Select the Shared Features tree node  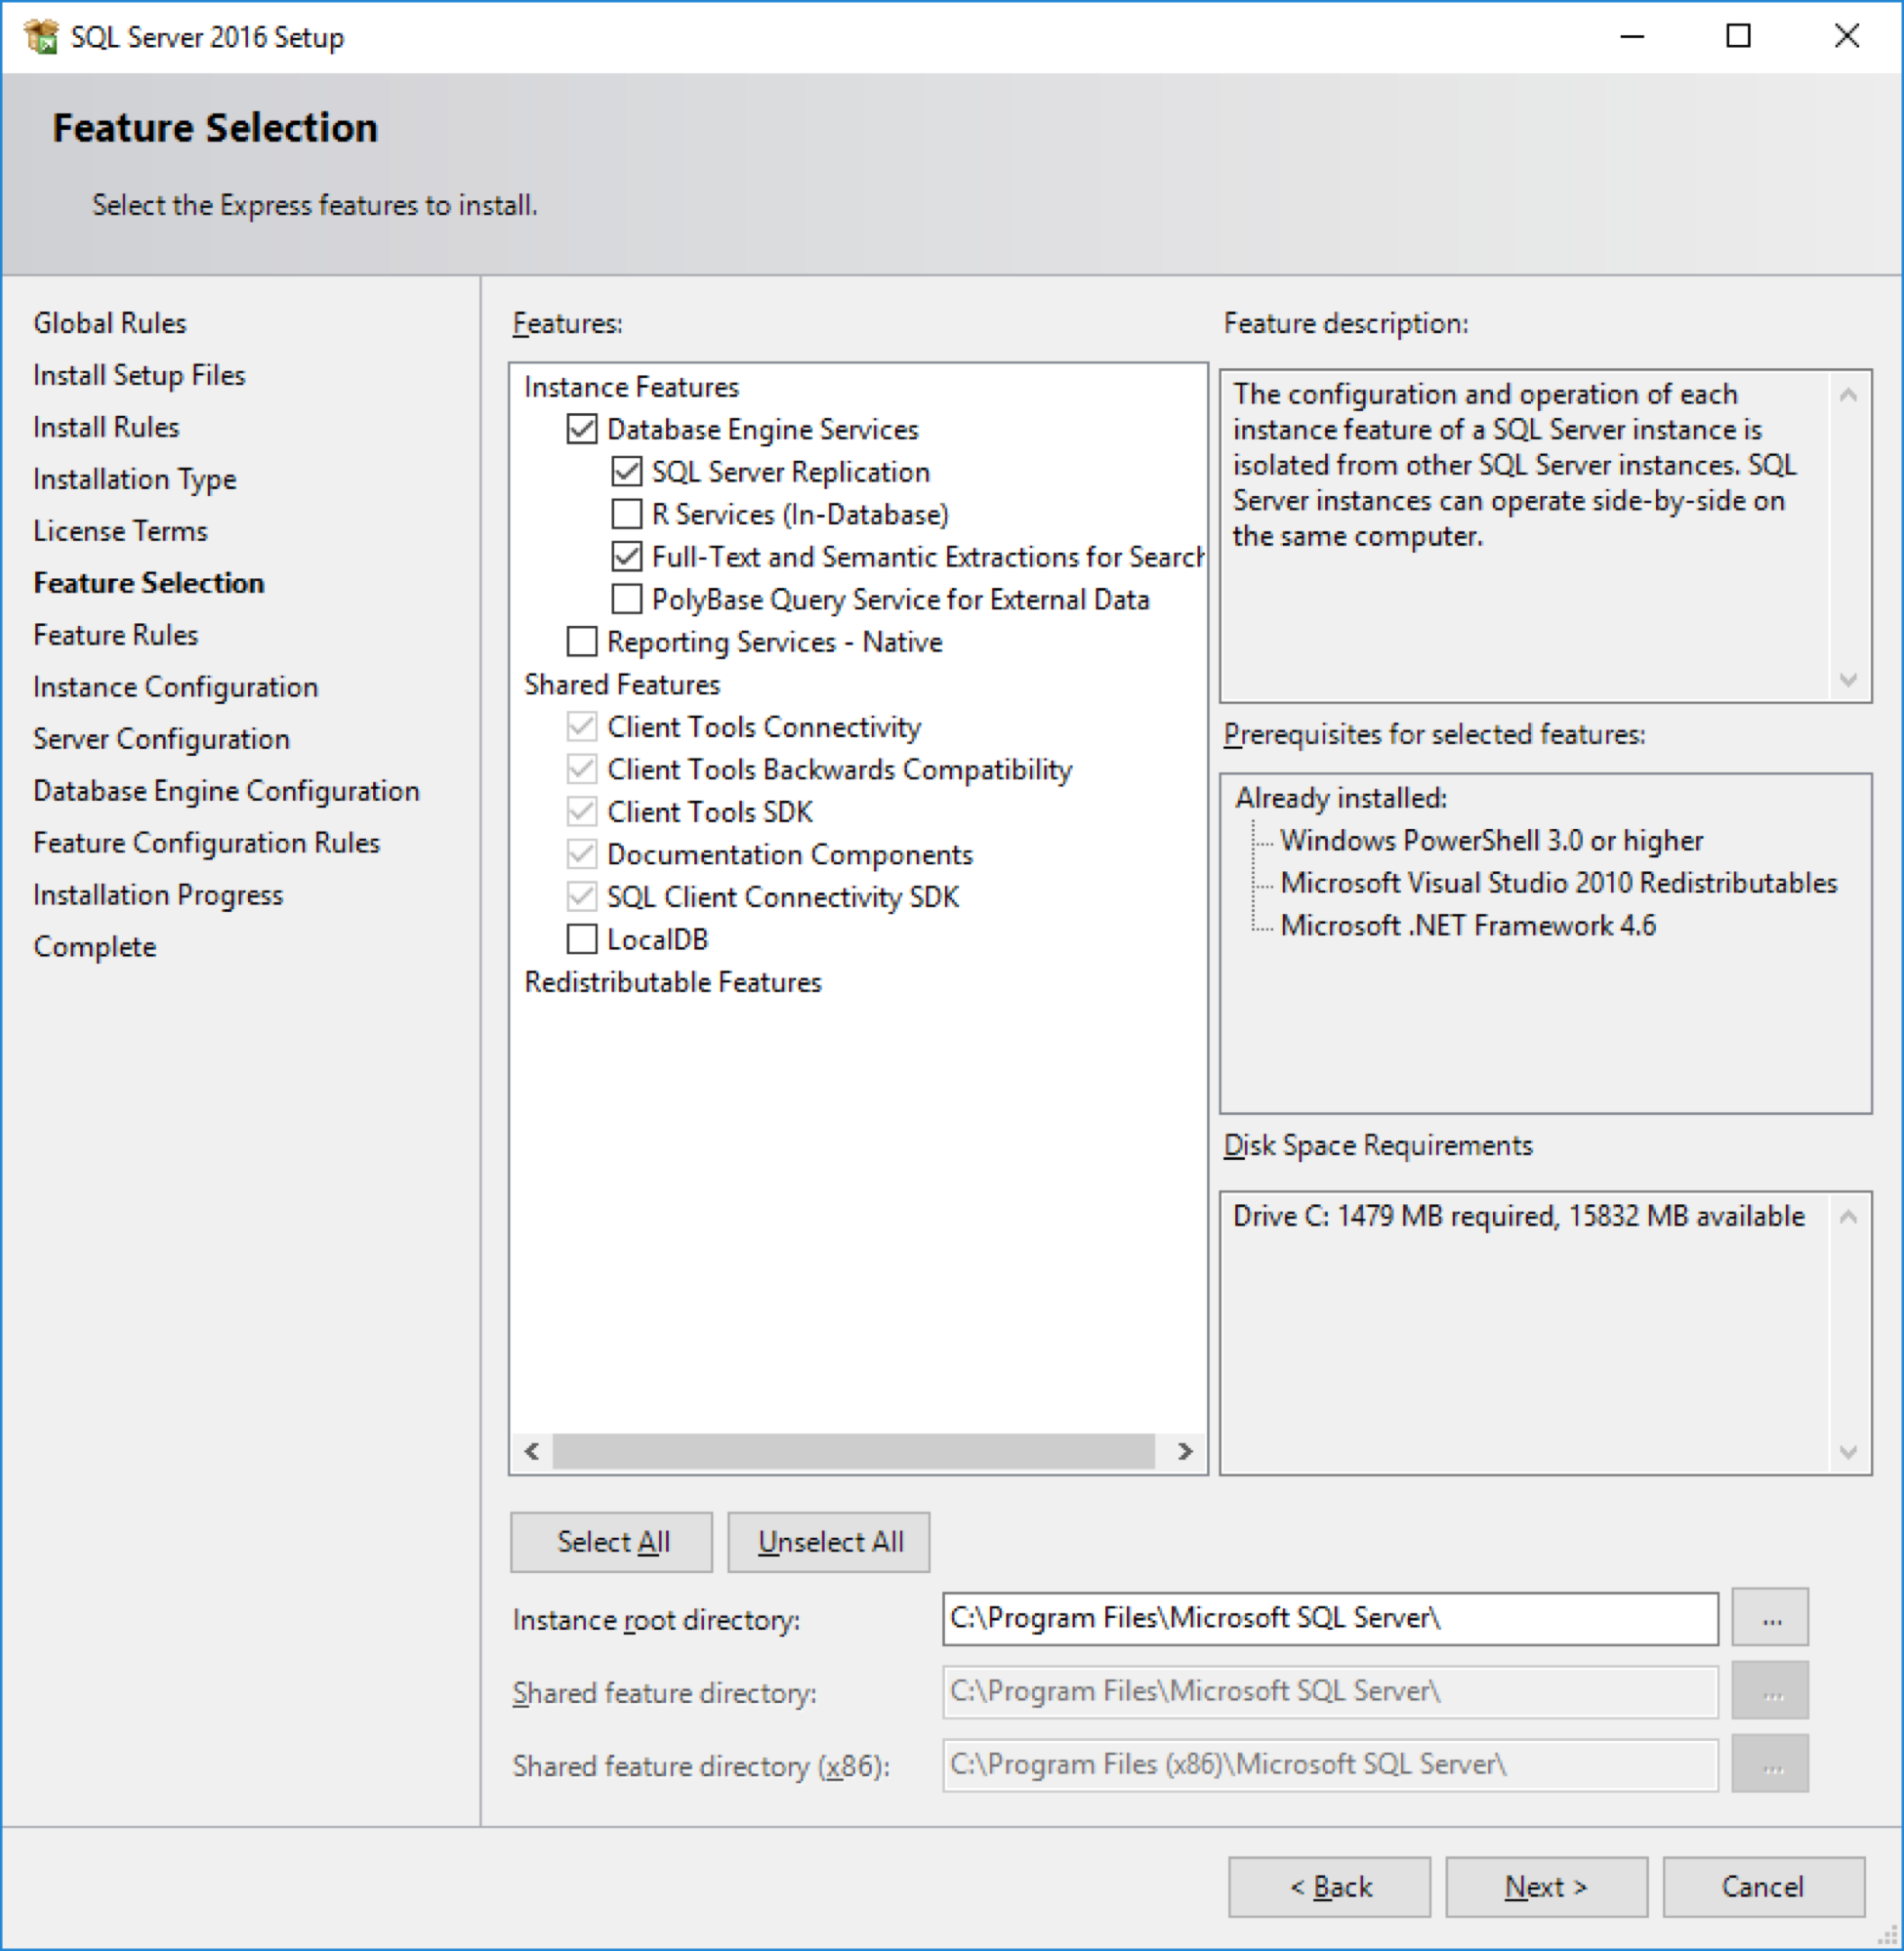[622, 684]
